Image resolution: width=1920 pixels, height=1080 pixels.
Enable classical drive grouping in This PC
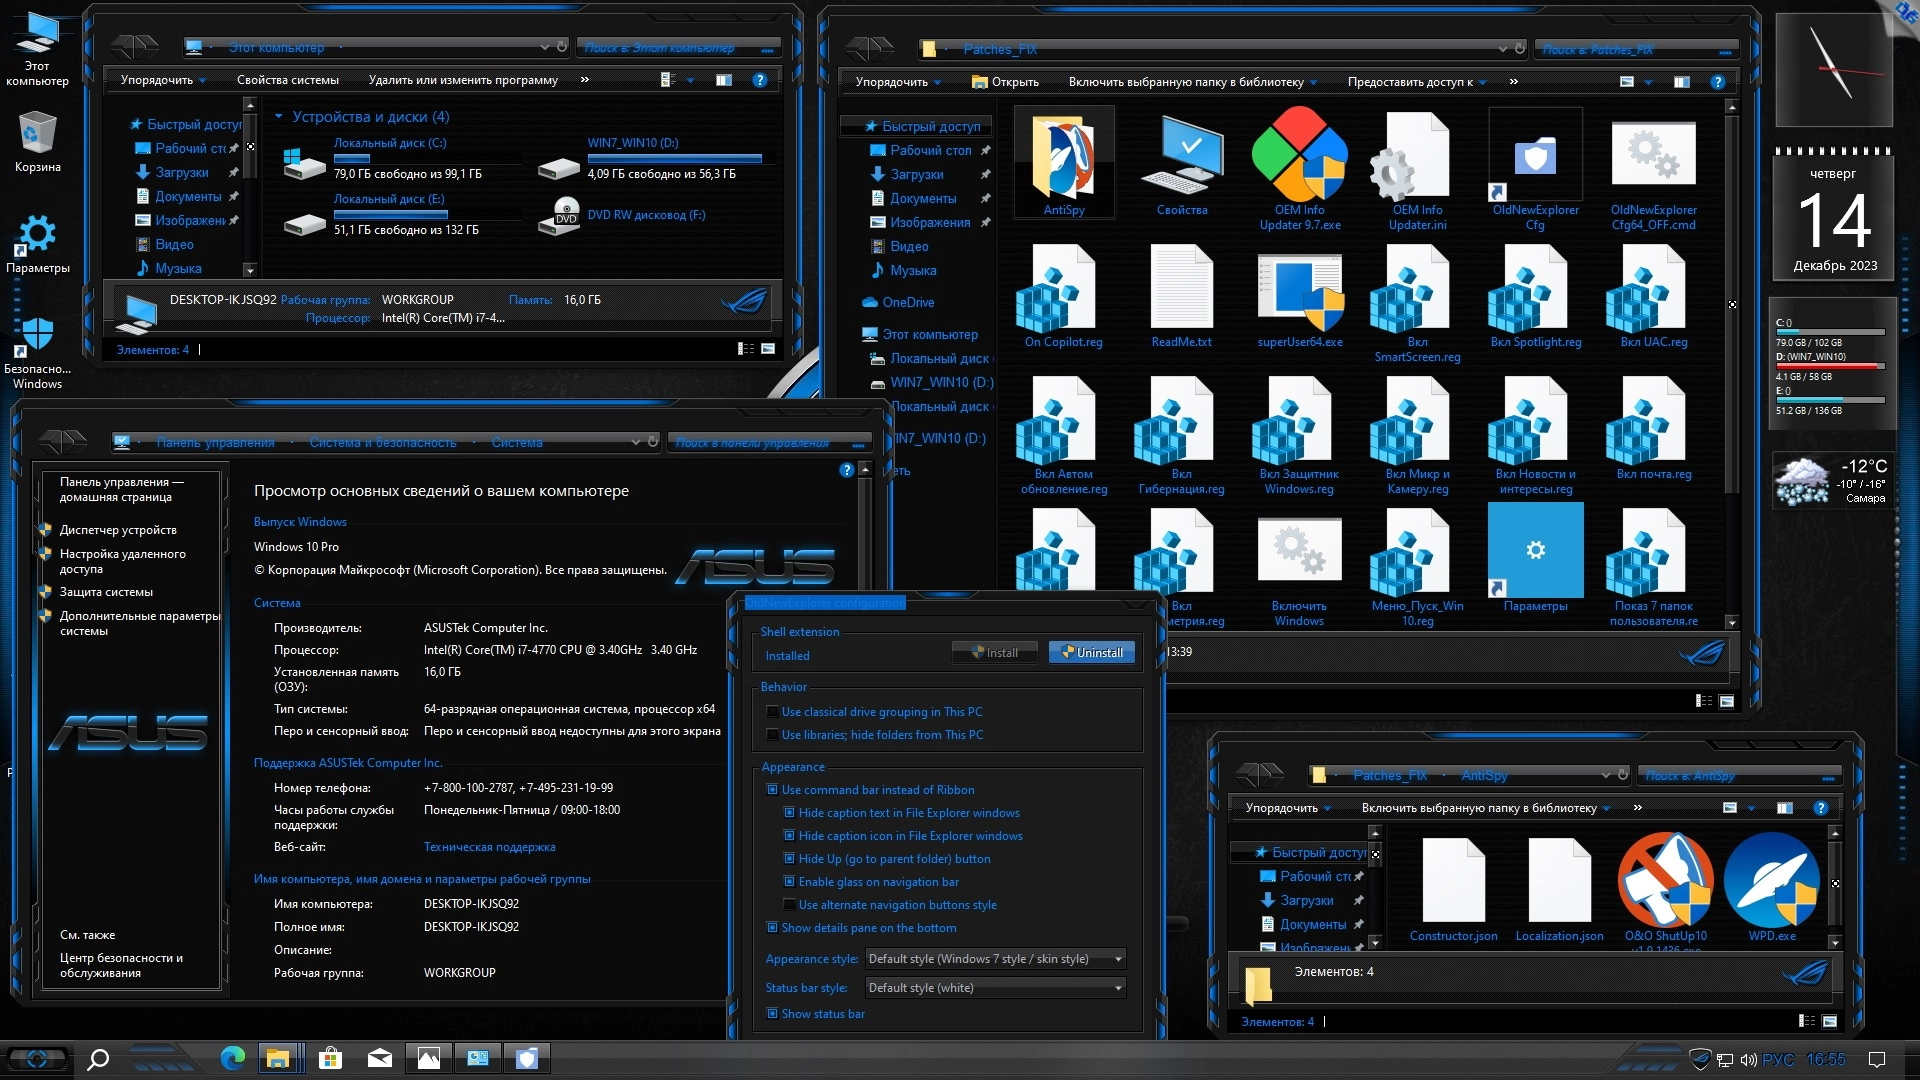773,712
